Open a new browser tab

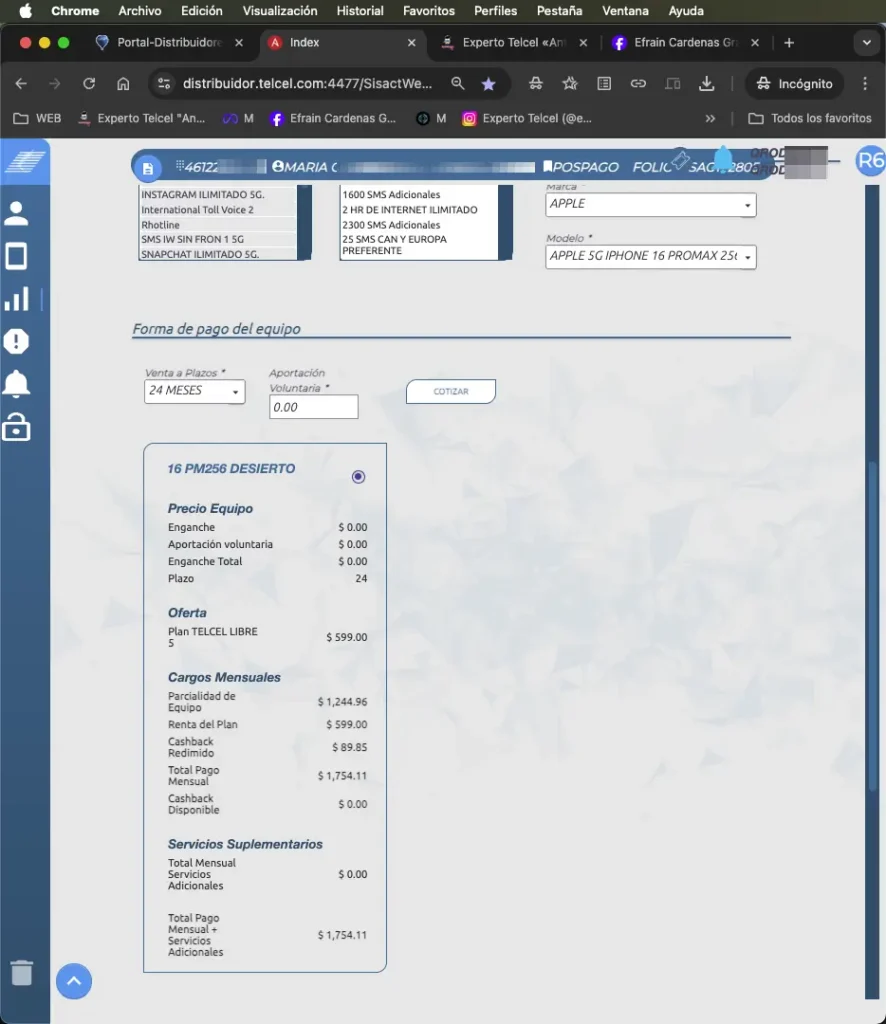(x=789, y=42)
